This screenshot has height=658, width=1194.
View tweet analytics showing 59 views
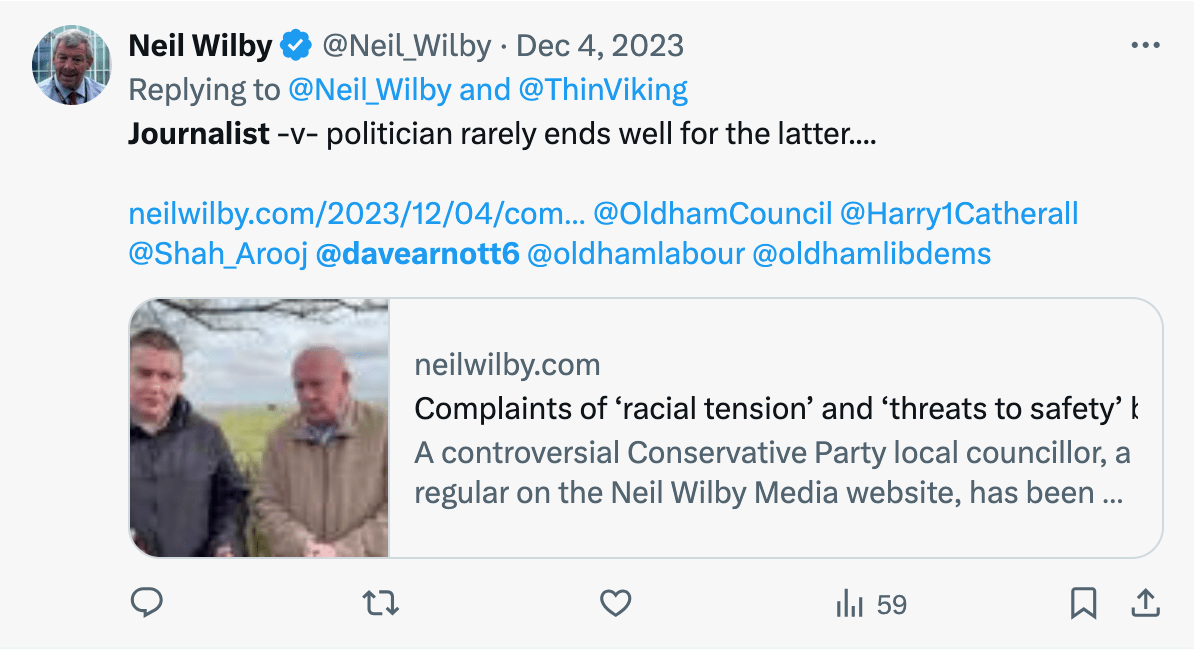870,603
